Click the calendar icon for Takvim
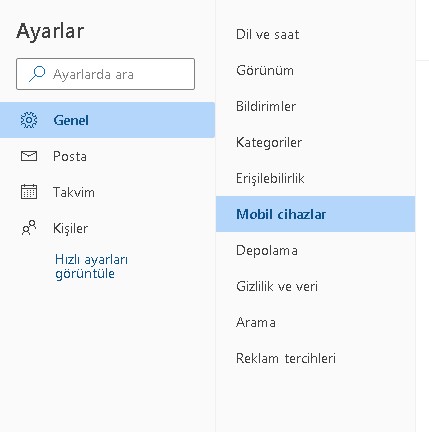Image resolution: width=429 pixels, height=432 pixels. point(29,192)
